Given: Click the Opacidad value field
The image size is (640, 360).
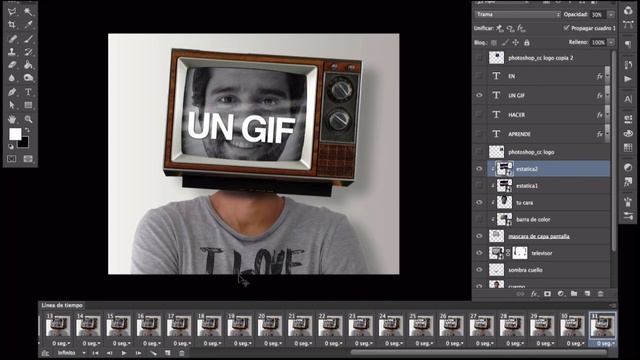Looking at the screenshot, I should [598, 15].
